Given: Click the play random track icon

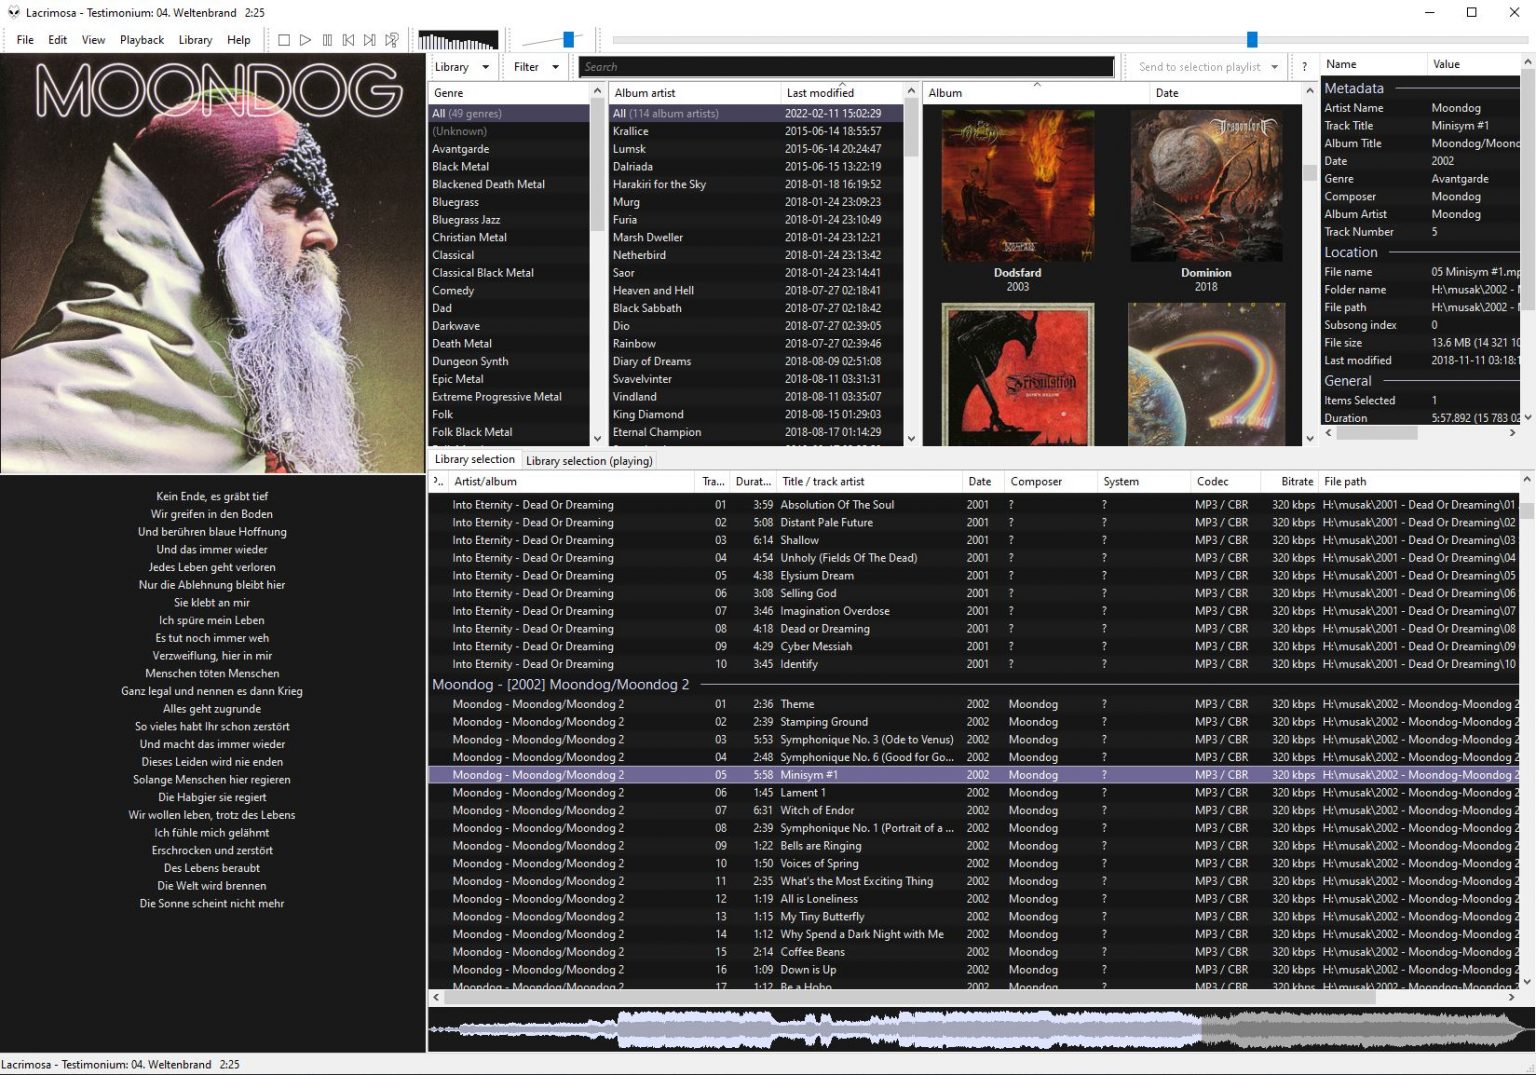Looking at the screenshot, I should pyautogui.click(x=392, y=40).
